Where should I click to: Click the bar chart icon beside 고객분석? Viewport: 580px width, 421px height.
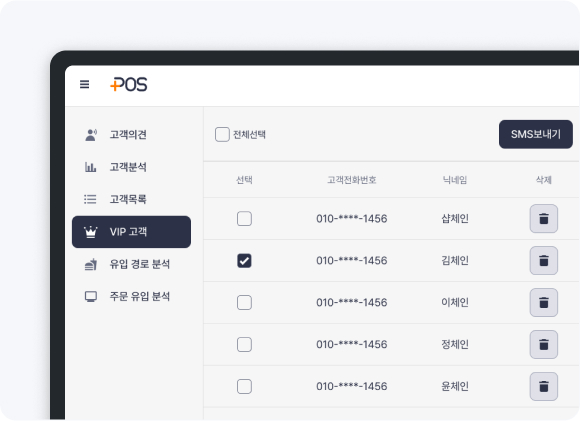pyautogui.click(x=91, y=167)
